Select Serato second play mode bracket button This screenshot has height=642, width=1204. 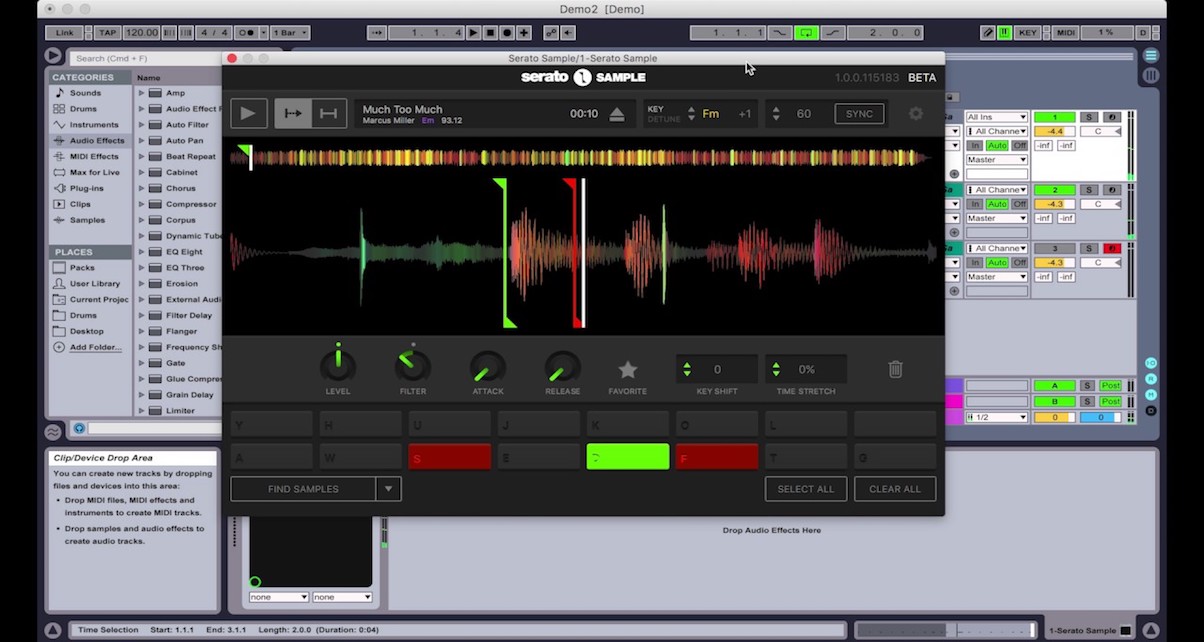point(329,113)
